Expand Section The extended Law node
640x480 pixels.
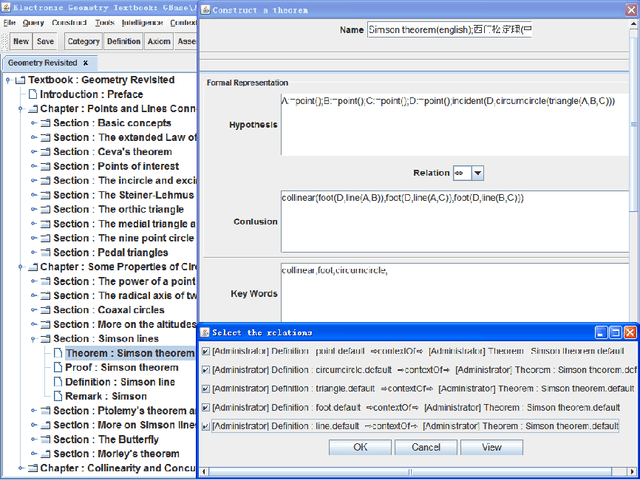point(34,138)
